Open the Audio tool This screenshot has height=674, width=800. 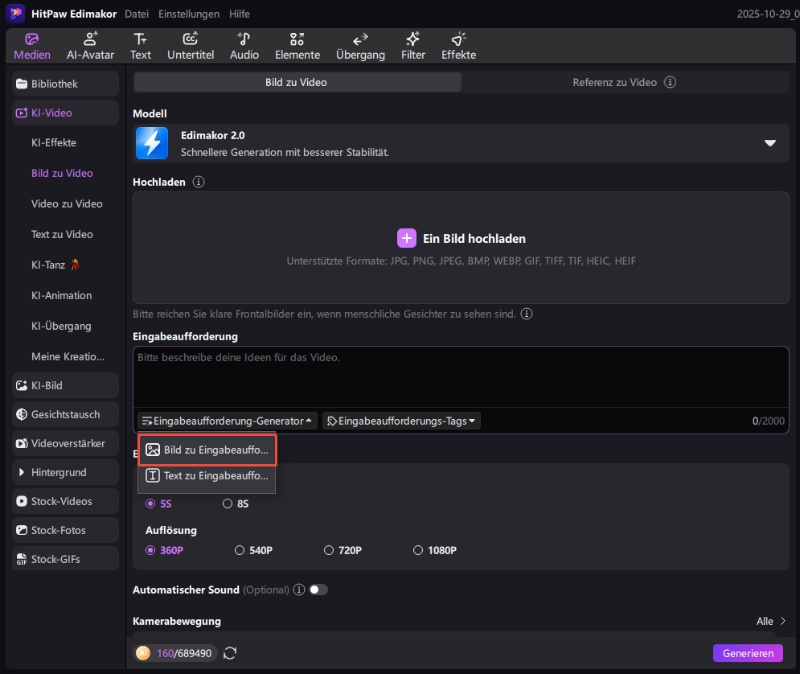[x=244, y=46]
